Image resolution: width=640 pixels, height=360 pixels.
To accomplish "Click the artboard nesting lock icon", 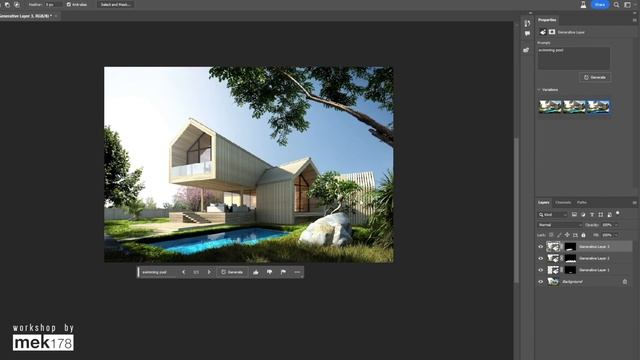I will pos(575,235).
